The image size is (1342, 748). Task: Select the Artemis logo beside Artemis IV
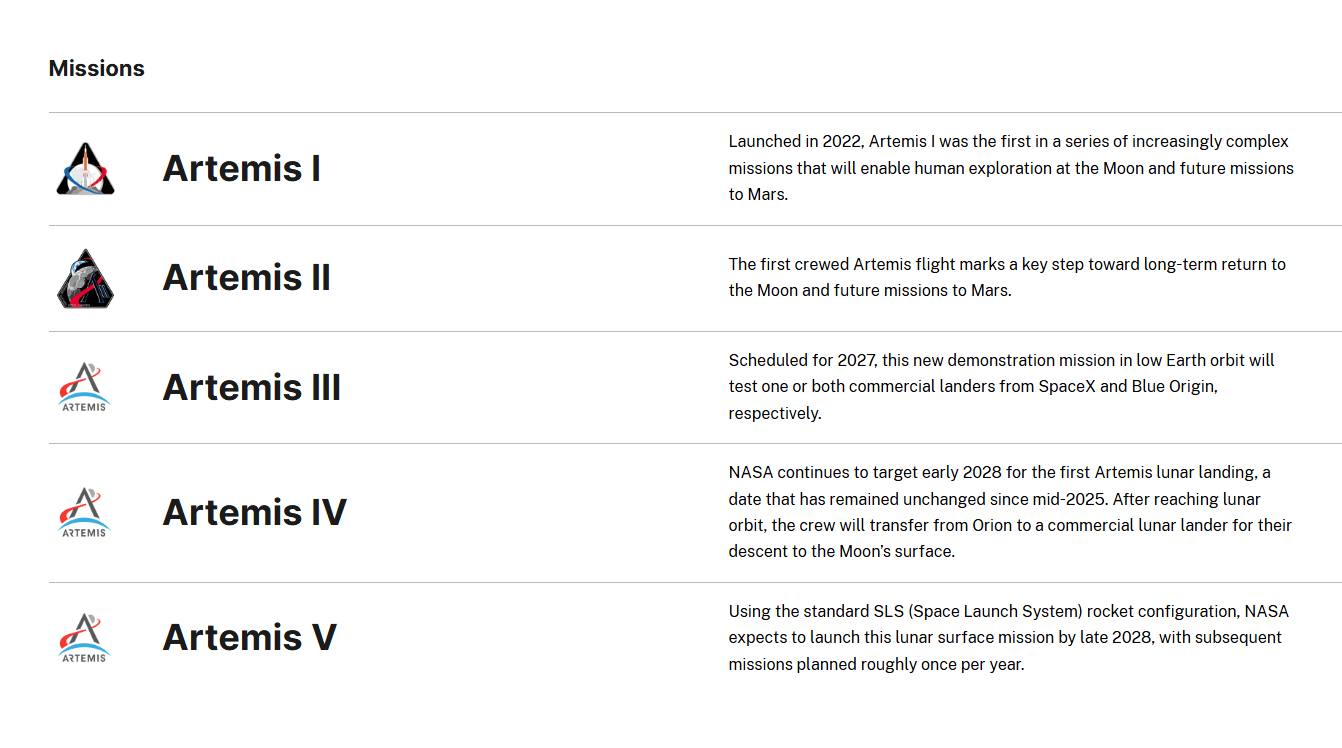pyautogui.click(x=84, y=512)
